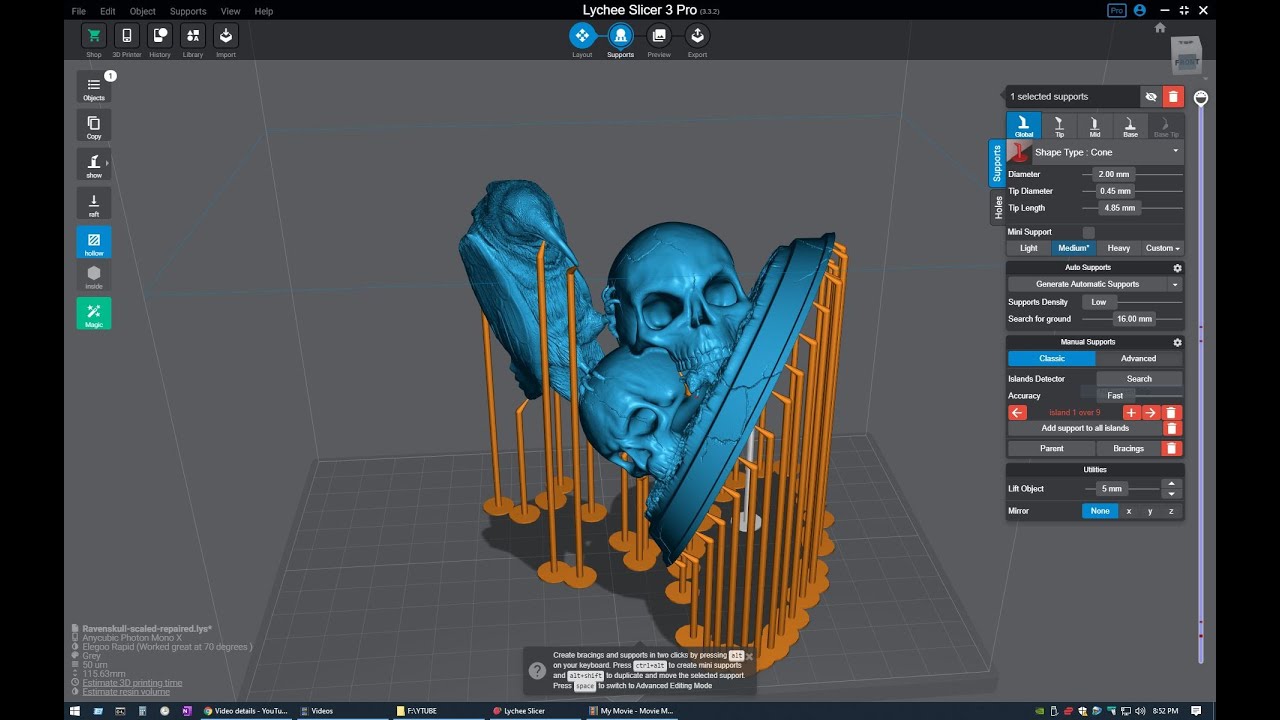Open the 3D Printer settings icon
1280x720 pixels.
pos(127,36)
